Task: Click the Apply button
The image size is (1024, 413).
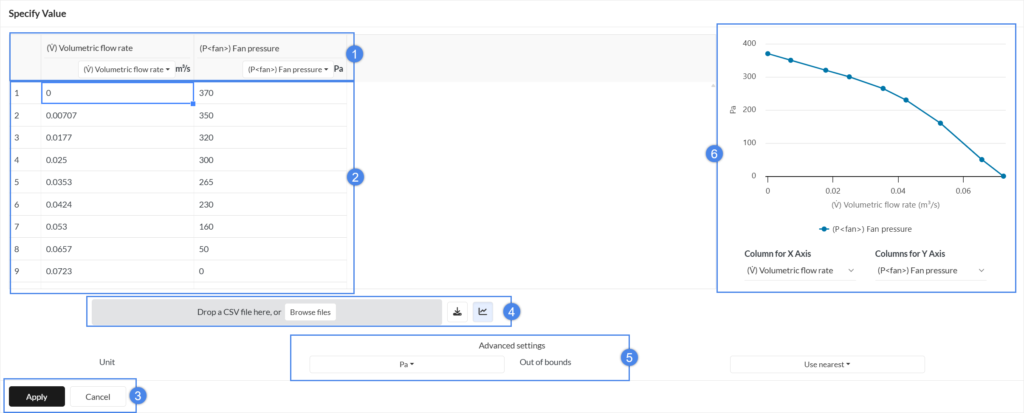Action: click(x=37, y=397)
